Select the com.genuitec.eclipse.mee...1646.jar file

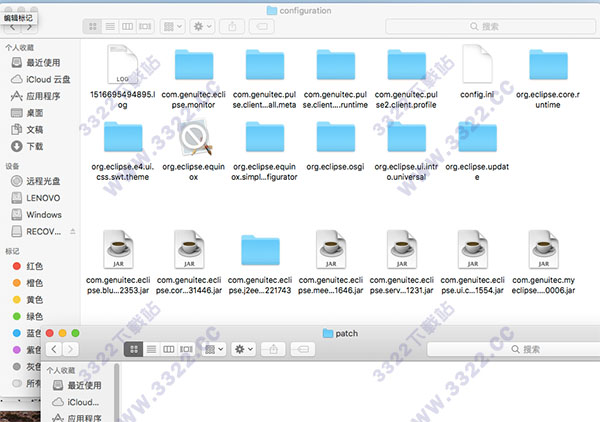pos(331,249)
